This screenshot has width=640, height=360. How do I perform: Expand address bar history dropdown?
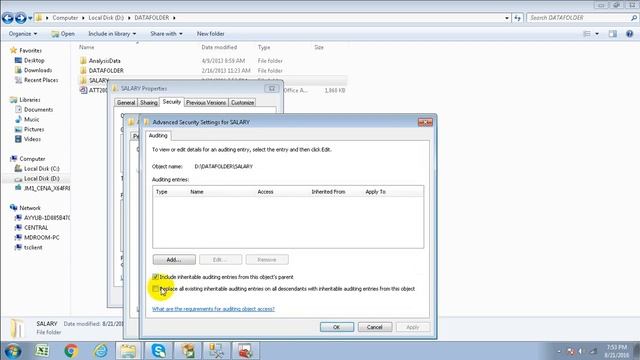pyautogui.click(x=507, y=18)
